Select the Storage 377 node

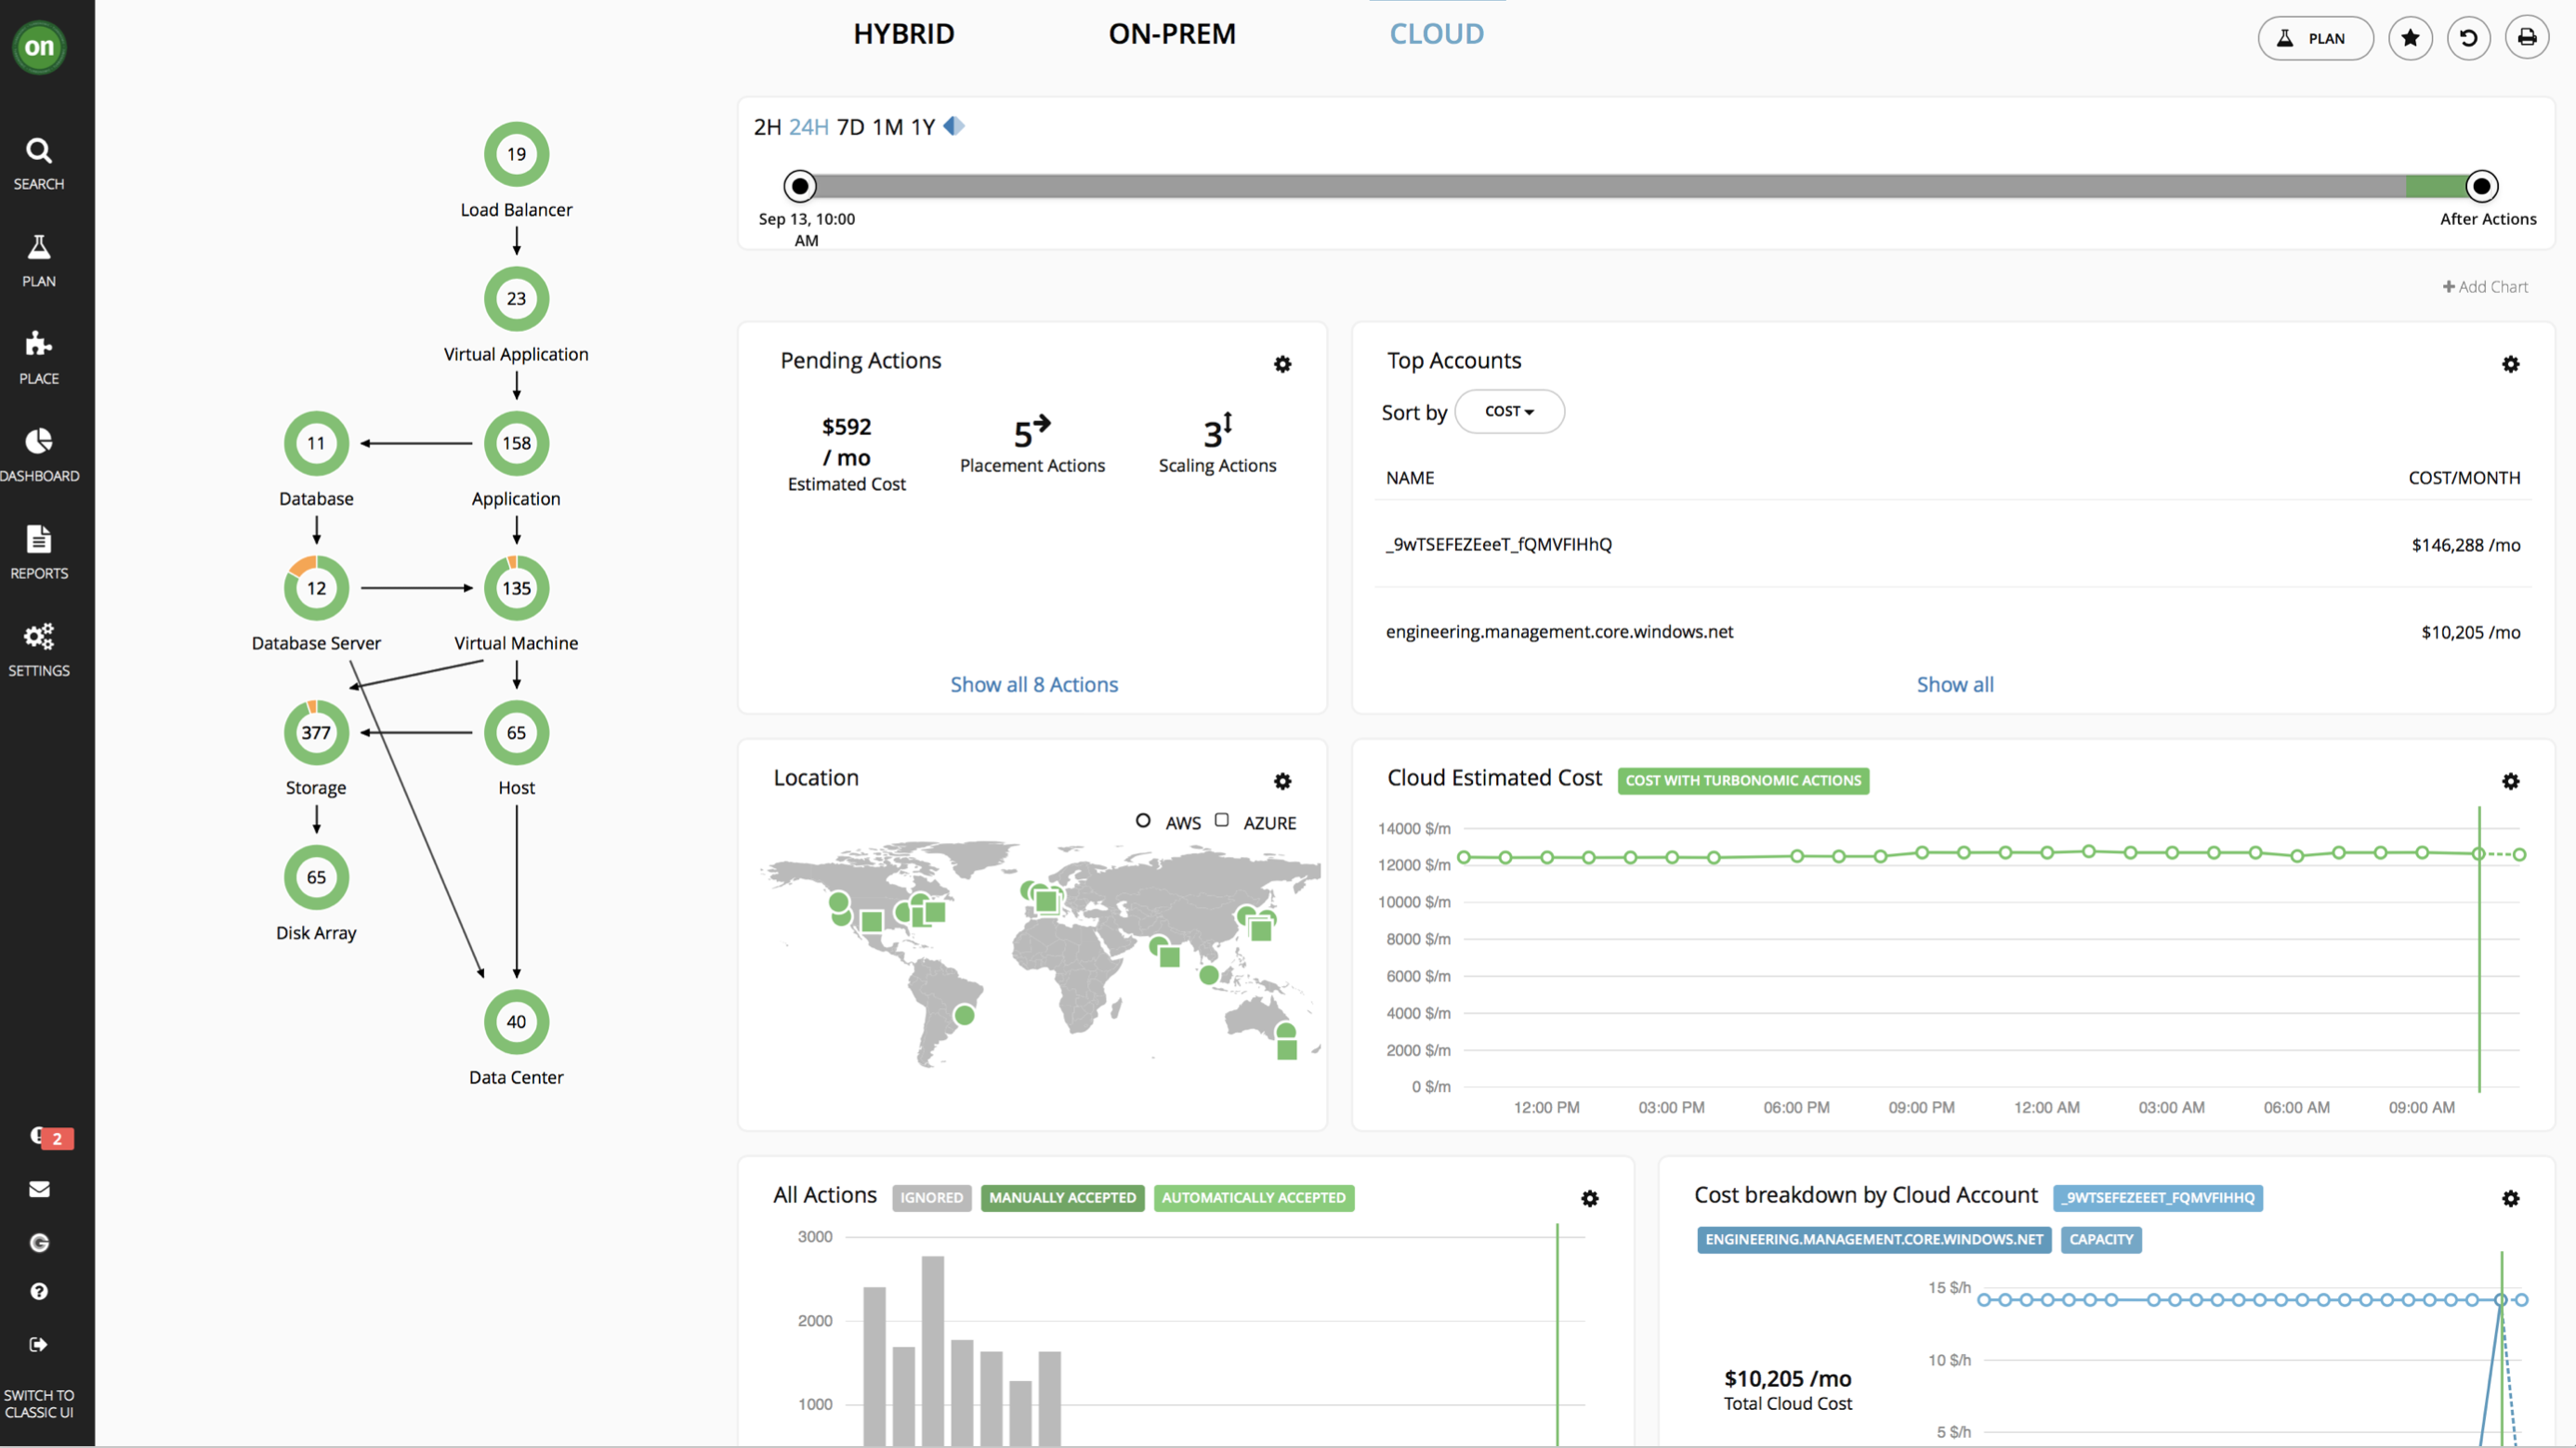pos(316,732)
